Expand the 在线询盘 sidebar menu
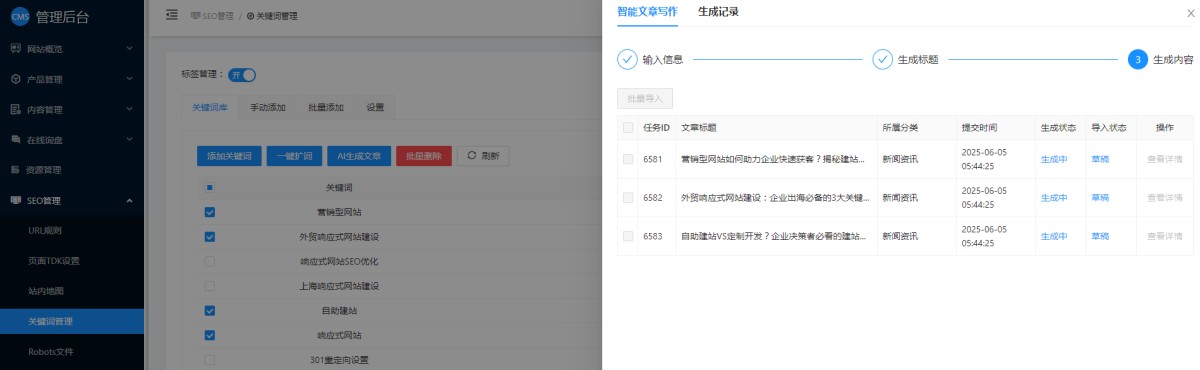This screenshot has width=1200, height=370. (x=72, y=139)
